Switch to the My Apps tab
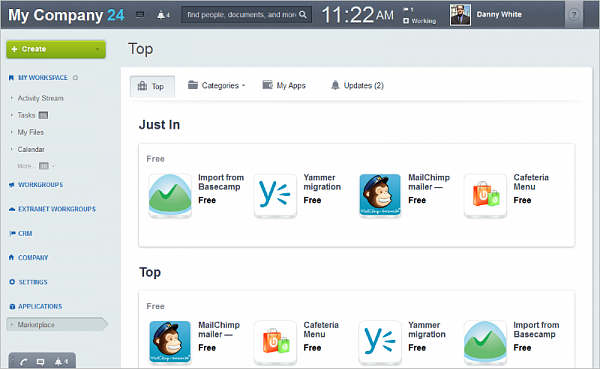Image resolution: width=600 pixels, height=369 pixels. pos(284,86)
